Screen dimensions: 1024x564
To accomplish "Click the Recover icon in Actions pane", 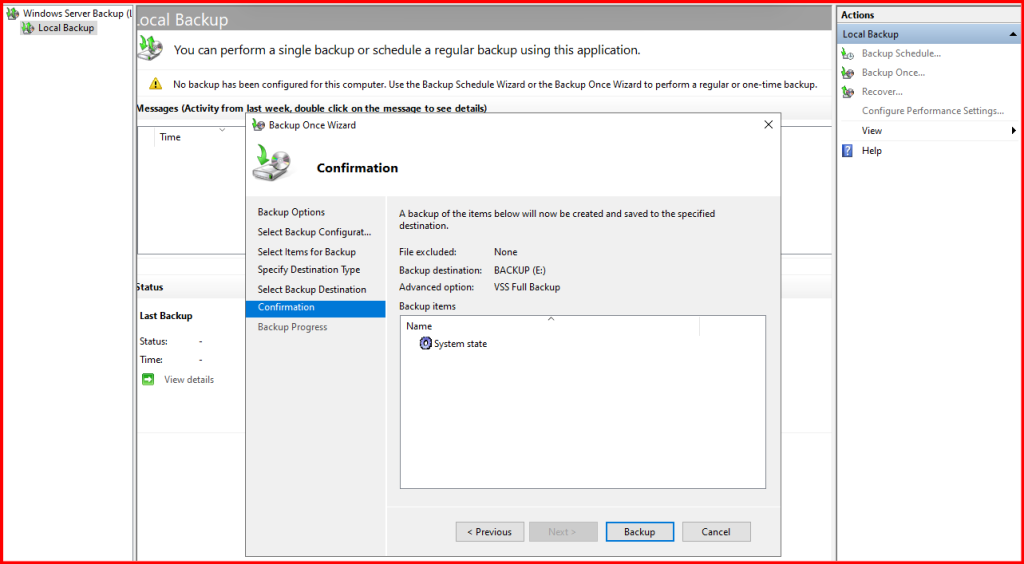I will (848, 92).
